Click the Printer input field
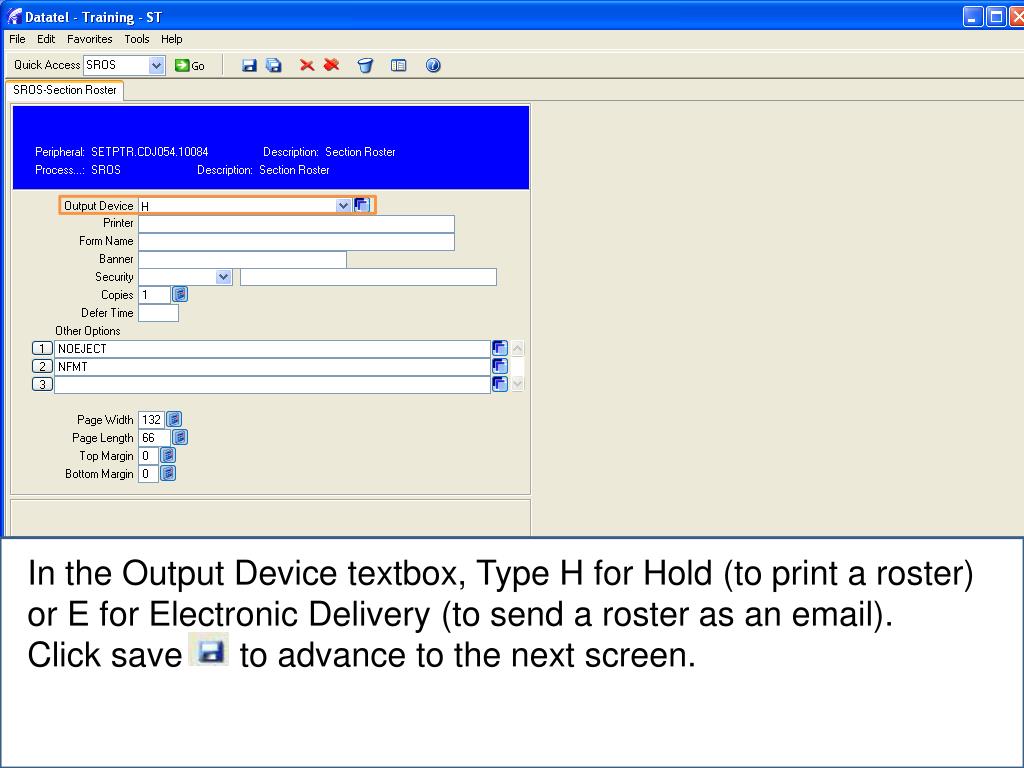The width and height of the screenshot is (1024, 768). point(296,223)
